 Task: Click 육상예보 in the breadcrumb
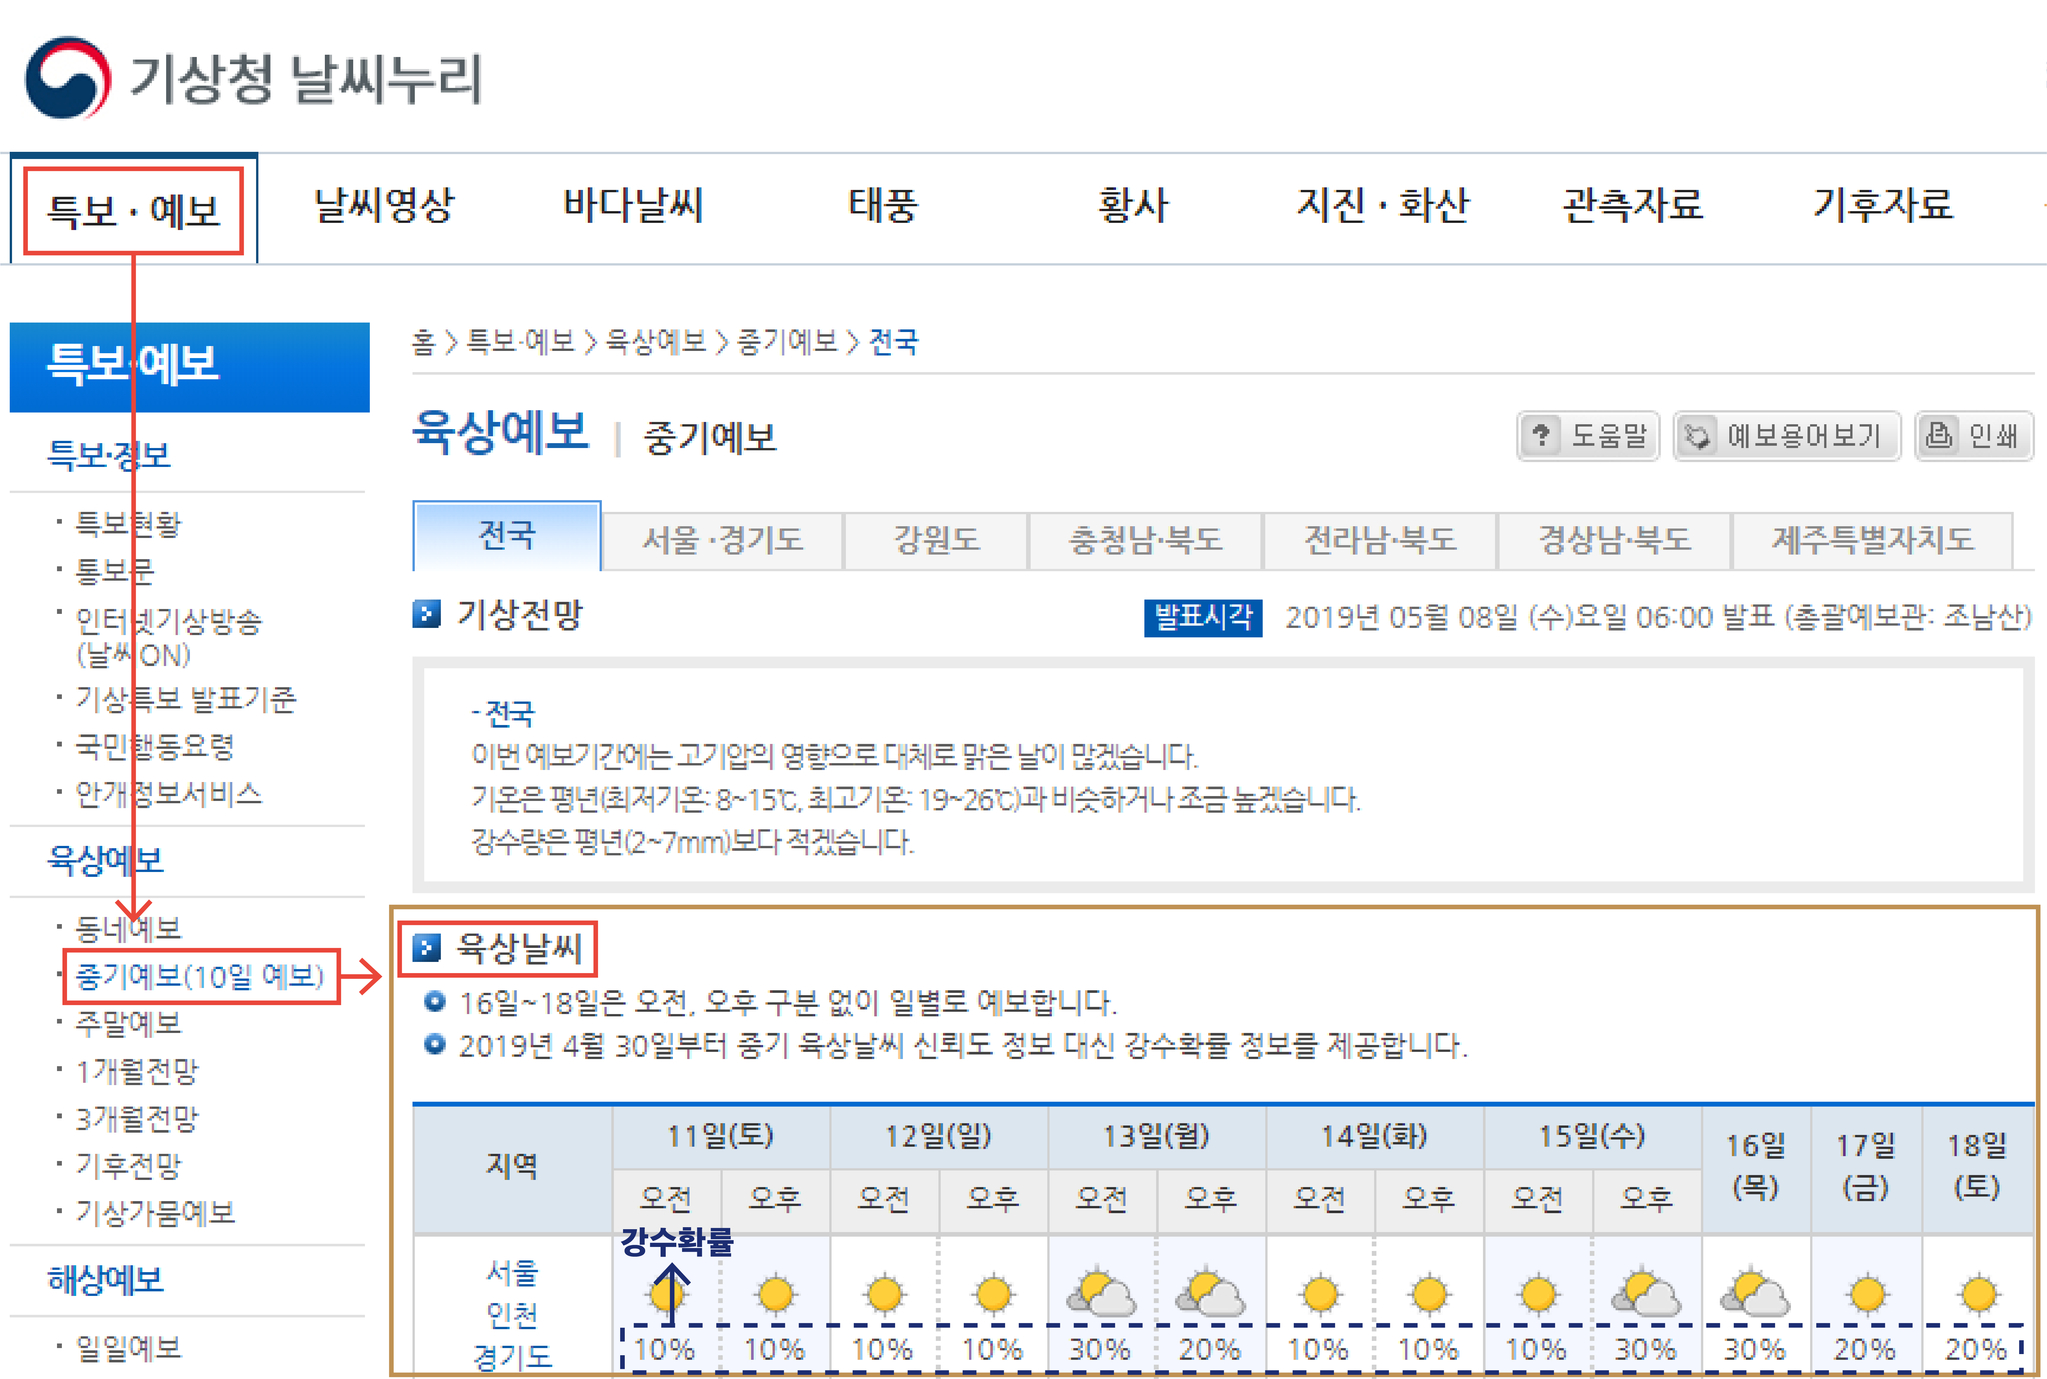pyautogui.click(x=656, y=342)
